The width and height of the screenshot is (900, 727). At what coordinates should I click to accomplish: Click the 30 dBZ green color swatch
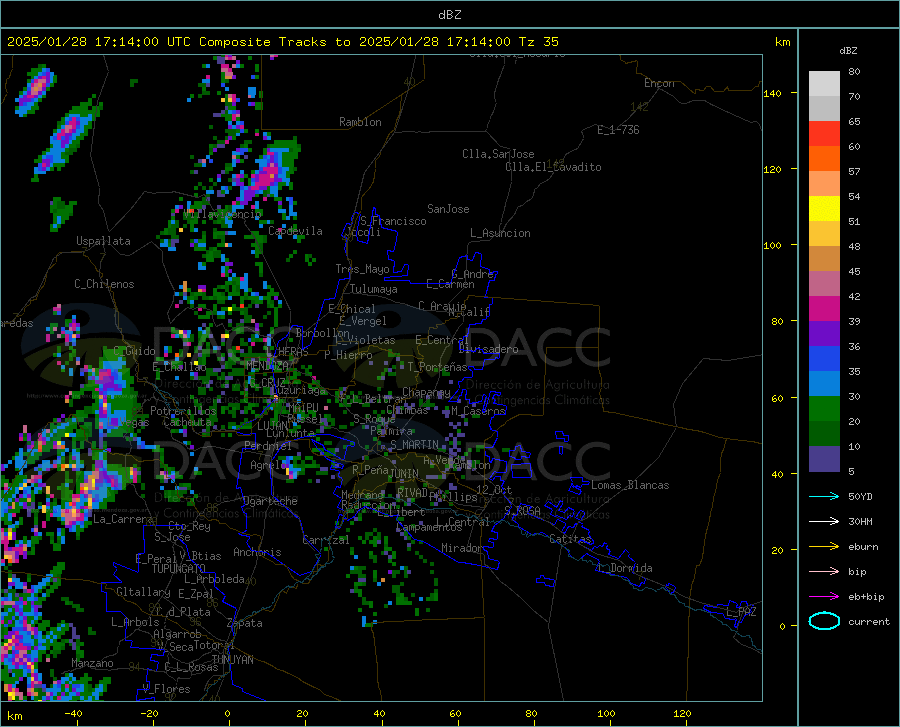click(x=824, y=408)
